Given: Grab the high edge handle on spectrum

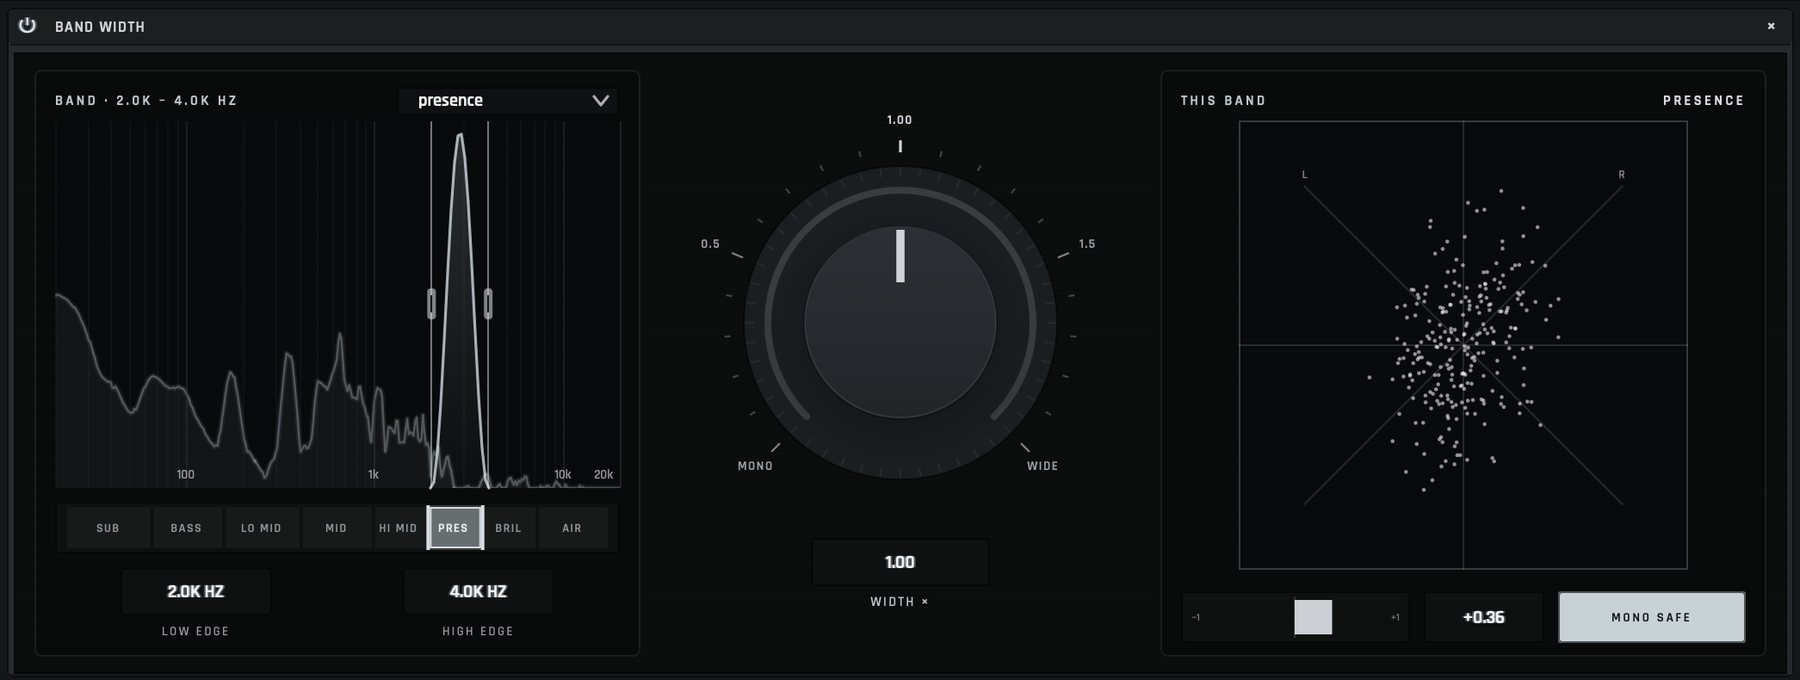Looking at the screenshot, I should pyautogui.click(x=488, y=303).
